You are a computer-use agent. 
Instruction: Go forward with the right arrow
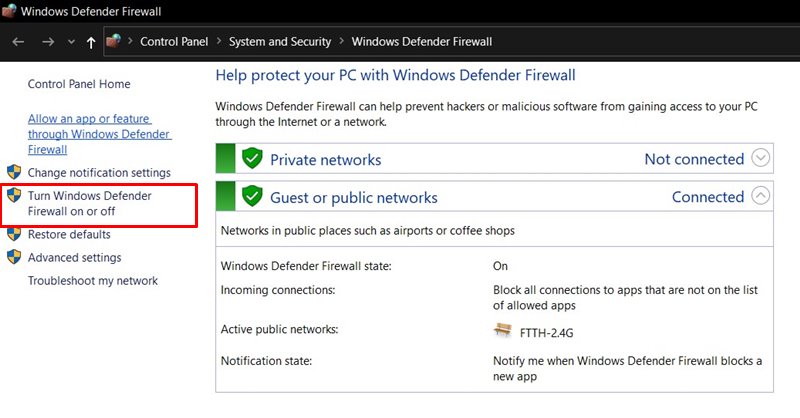pyautogui.click(x=48, y=42)
